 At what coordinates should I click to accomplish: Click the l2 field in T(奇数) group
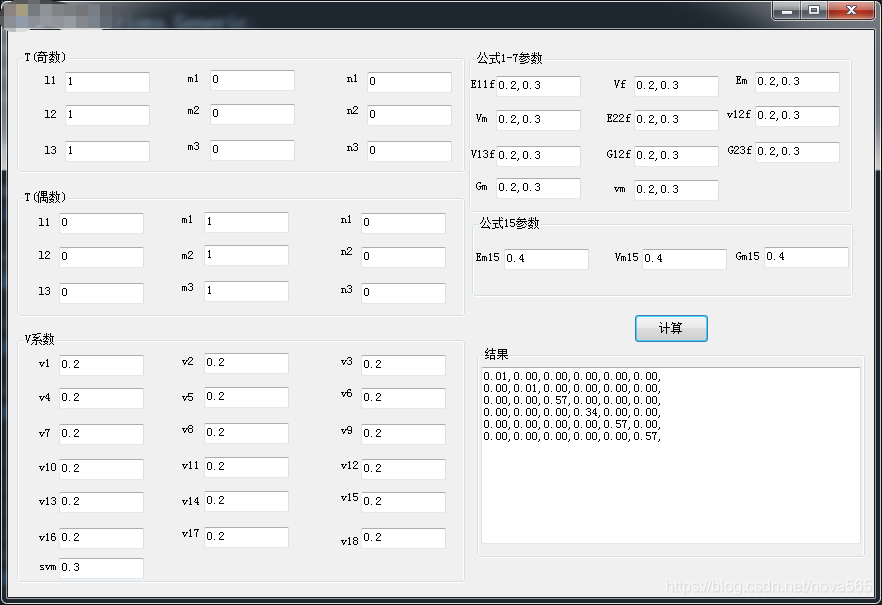107,115
